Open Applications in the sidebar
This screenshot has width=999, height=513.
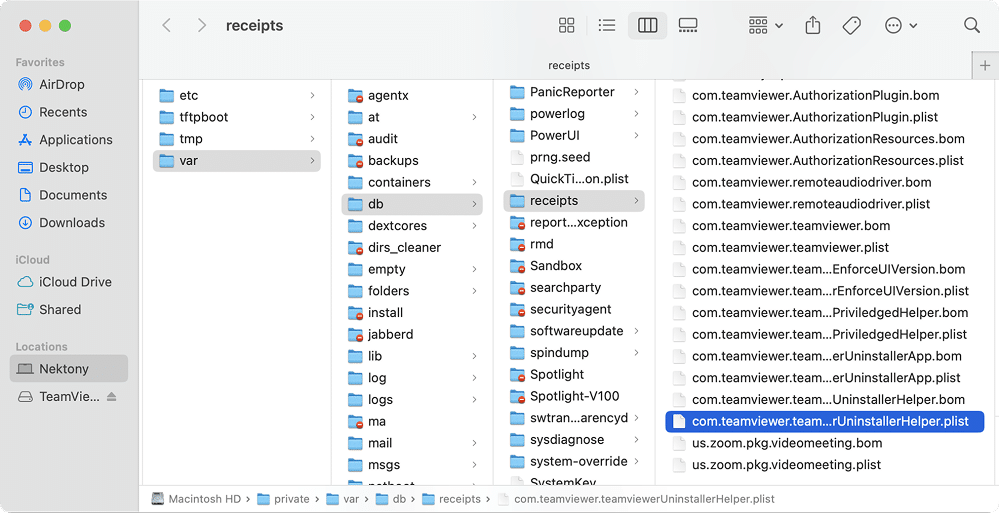click(x=76, y=140)
